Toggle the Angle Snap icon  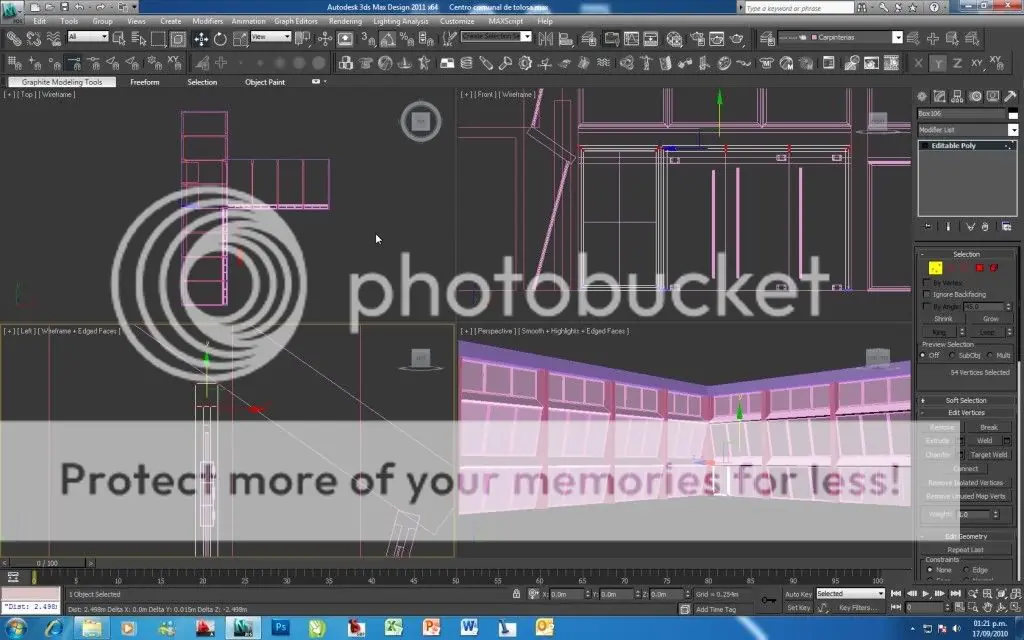pyautogui.click(x=387, y=39)
